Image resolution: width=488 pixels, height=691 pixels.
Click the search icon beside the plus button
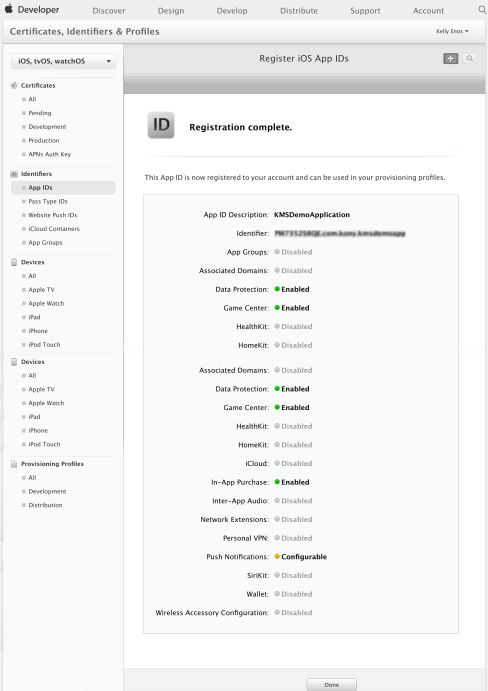tap(469, 59)
